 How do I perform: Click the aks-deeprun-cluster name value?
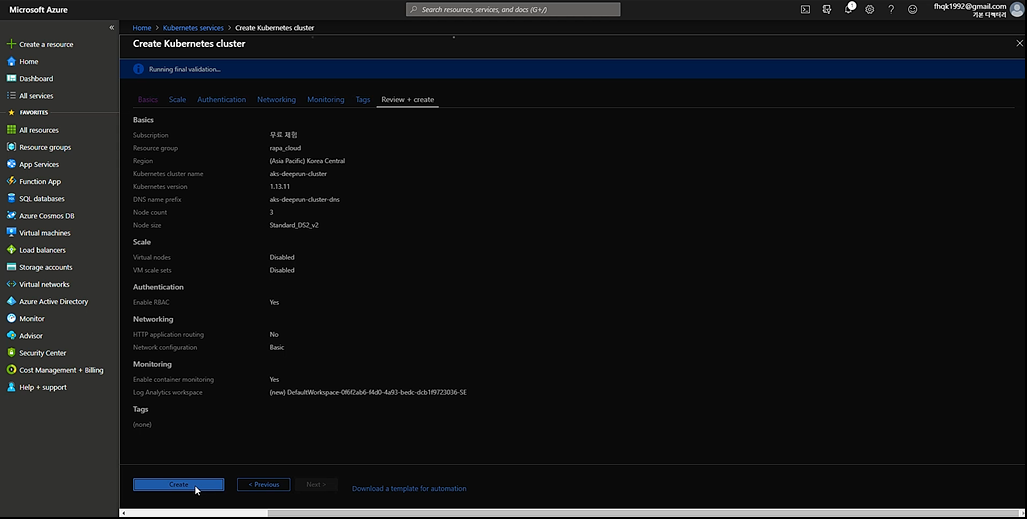coord(298,174)
